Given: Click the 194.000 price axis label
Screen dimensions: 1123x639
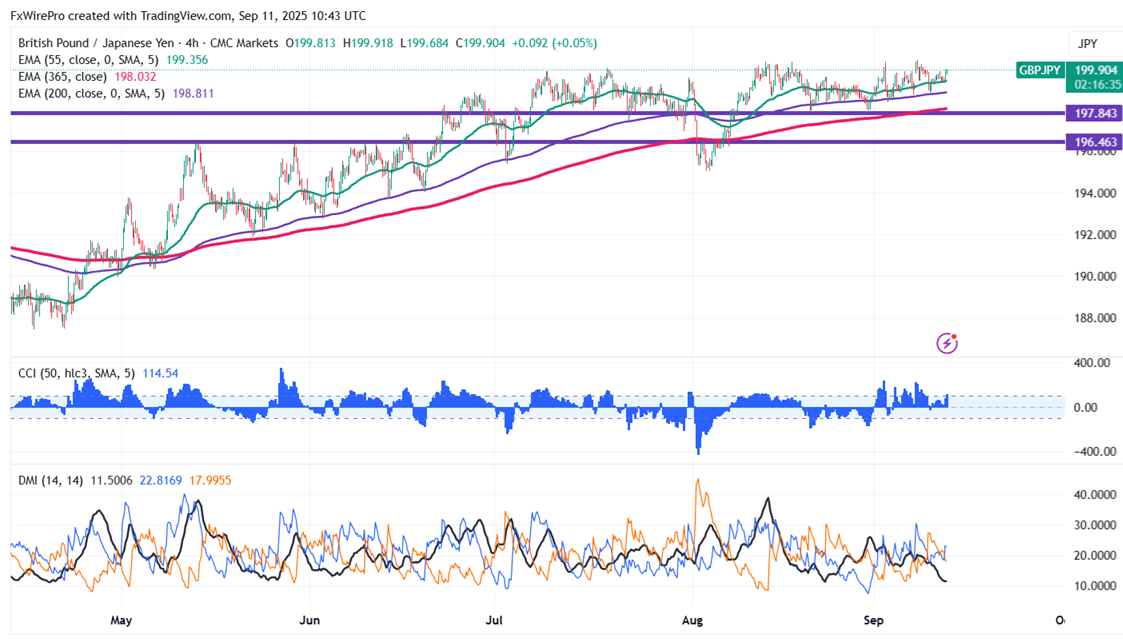Looking at the screenshot, I should coord(1095,193).
